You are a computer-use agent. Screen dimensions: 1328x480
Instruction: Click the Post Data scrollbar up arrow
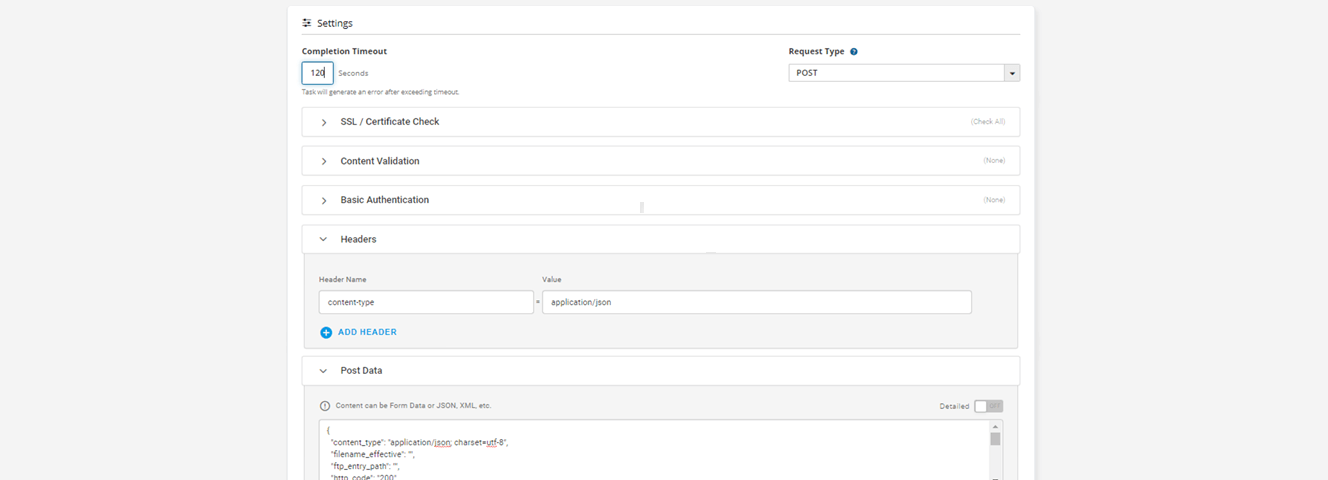pos(995,426)
